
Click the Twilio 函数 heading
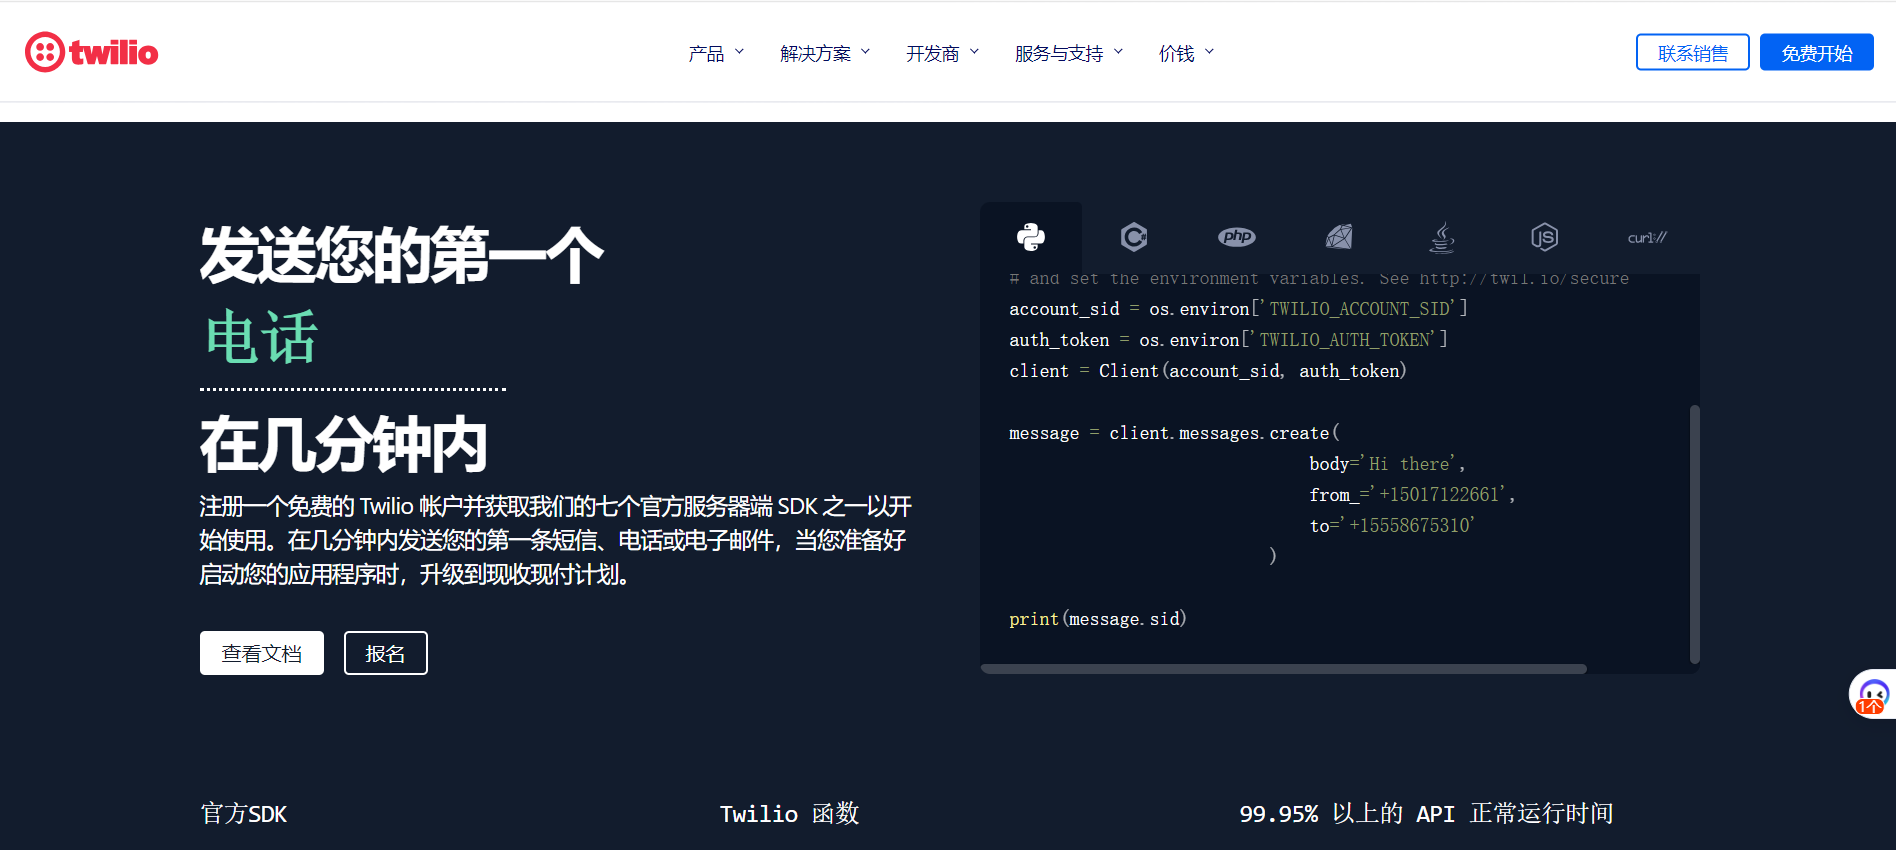[x=790, y=814]
